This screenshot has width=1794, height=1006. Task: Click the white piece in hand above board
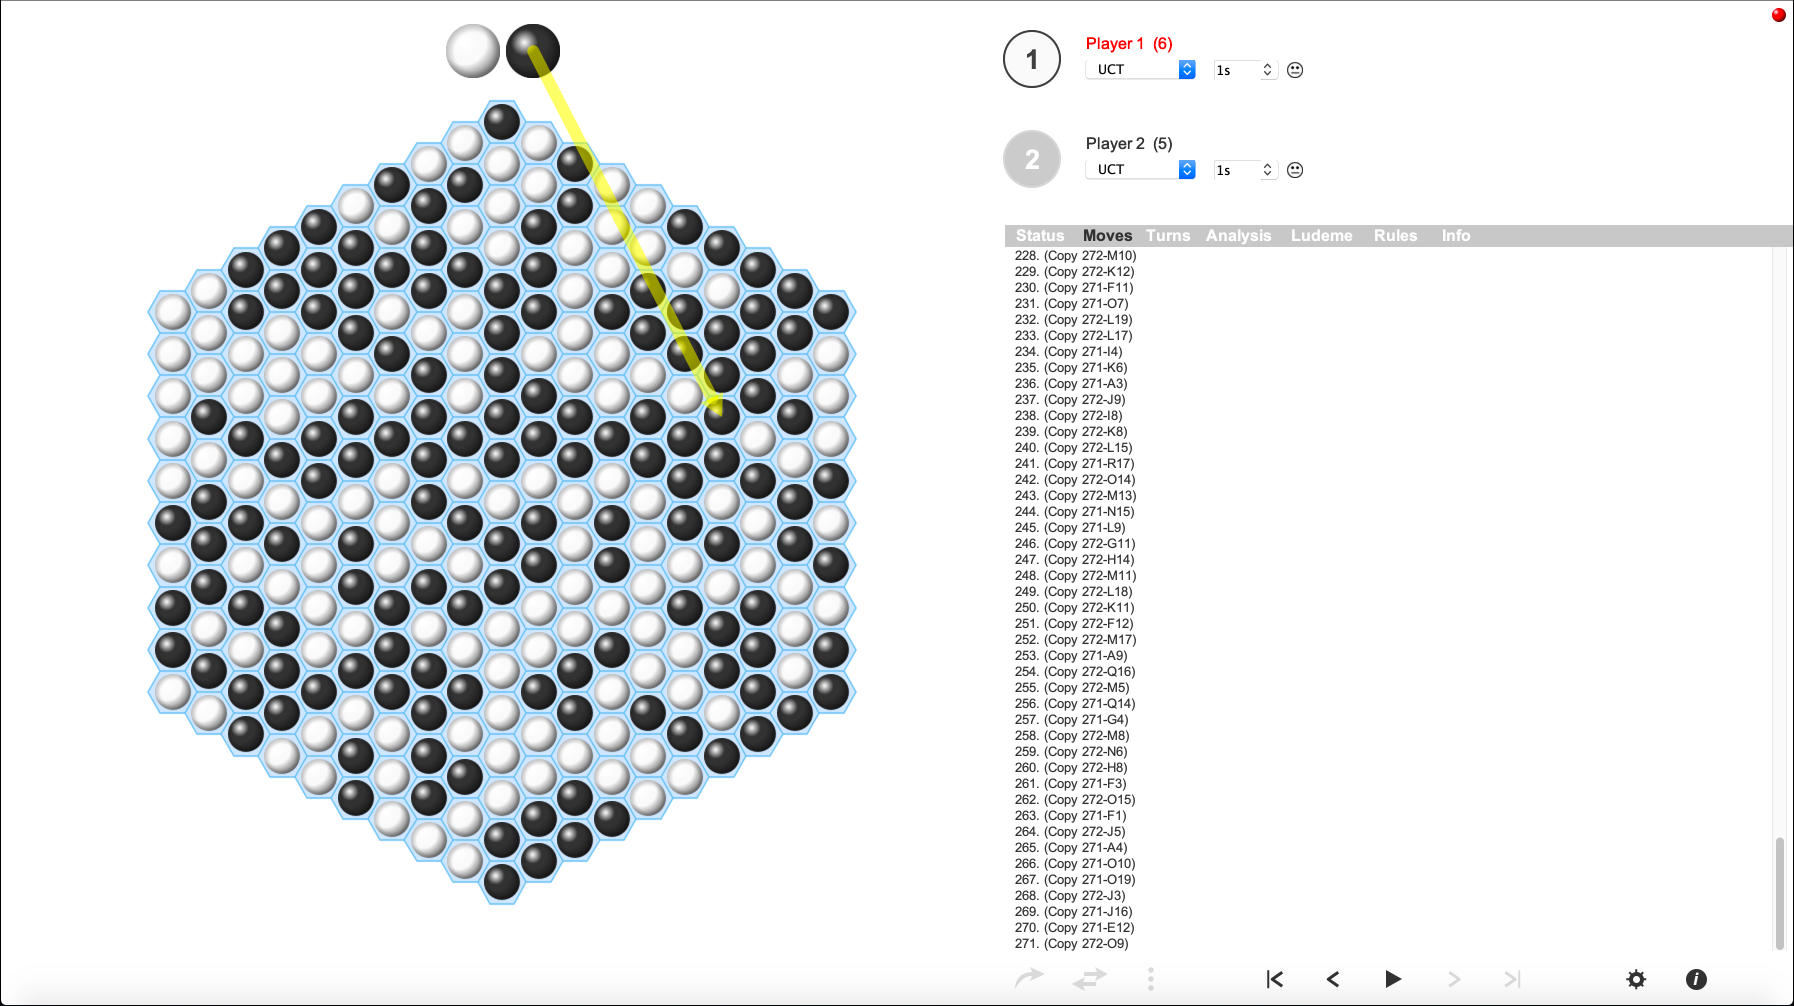tap(473, 51)
